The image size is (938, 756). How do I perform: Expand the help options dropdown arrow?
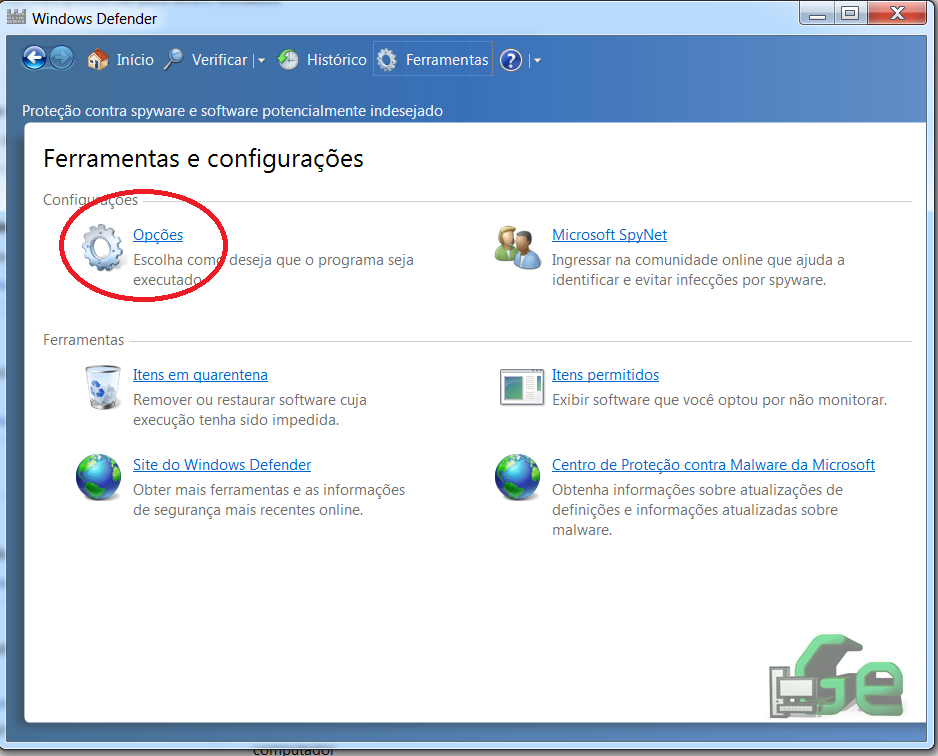pos(537,60)
